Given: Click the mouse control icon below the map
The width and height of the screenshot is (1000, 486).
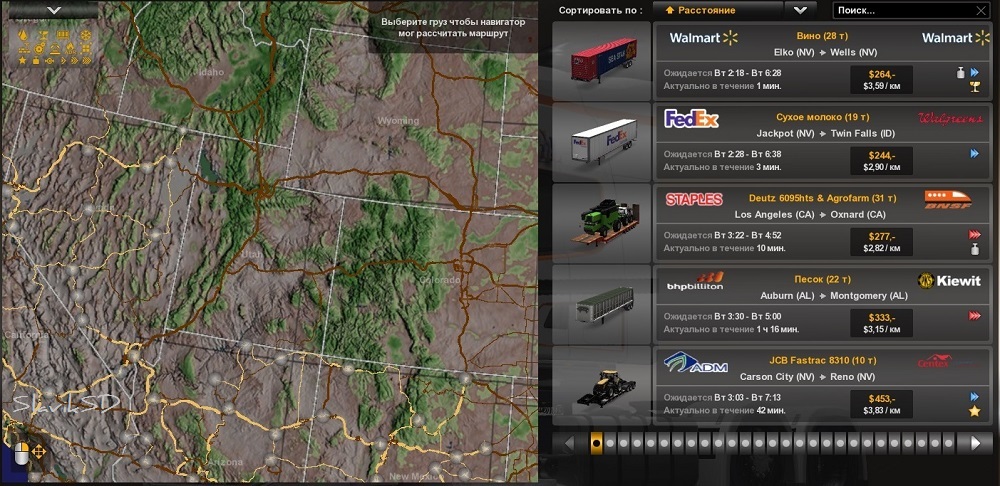Looking at the screenshot, I should (20, 453).
